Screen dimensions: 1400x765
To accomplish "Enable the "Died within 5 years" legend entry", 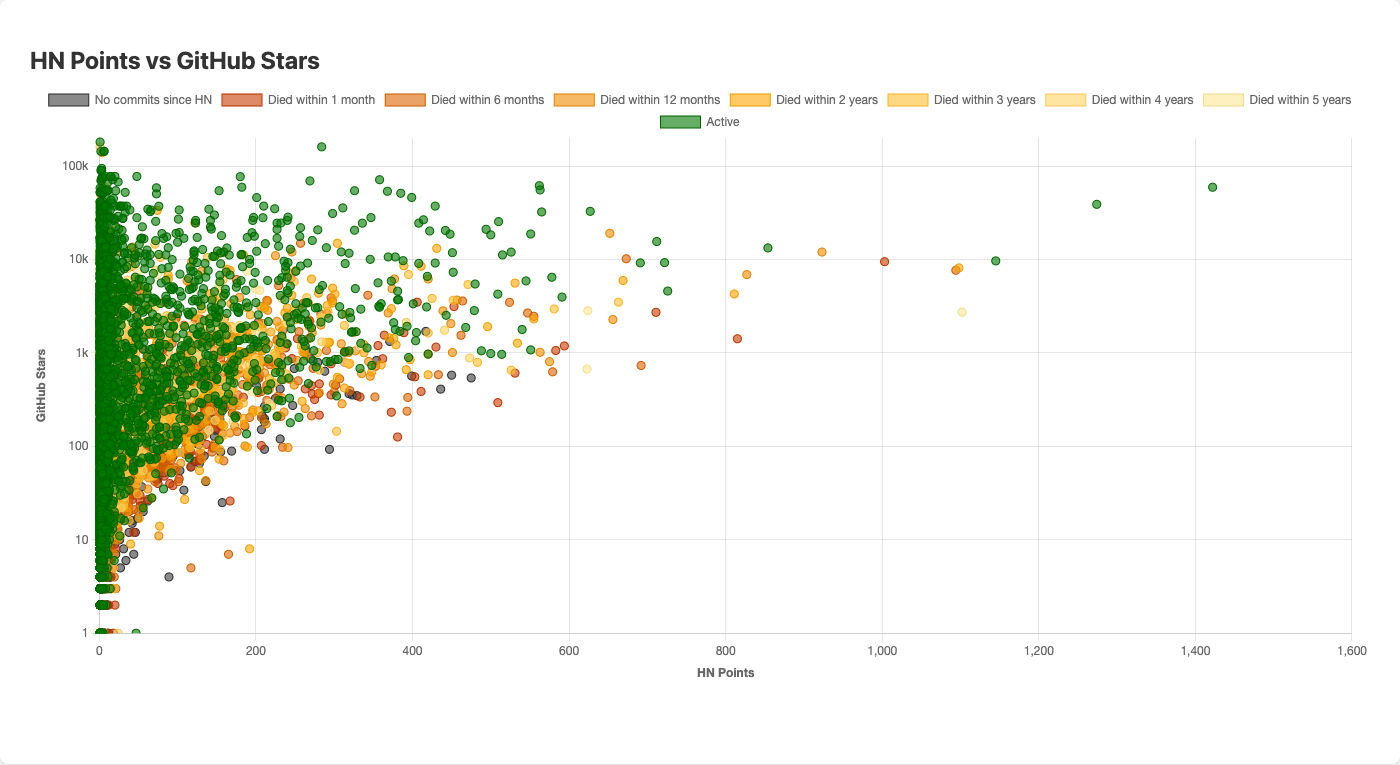I will (x=1285, y=99).
